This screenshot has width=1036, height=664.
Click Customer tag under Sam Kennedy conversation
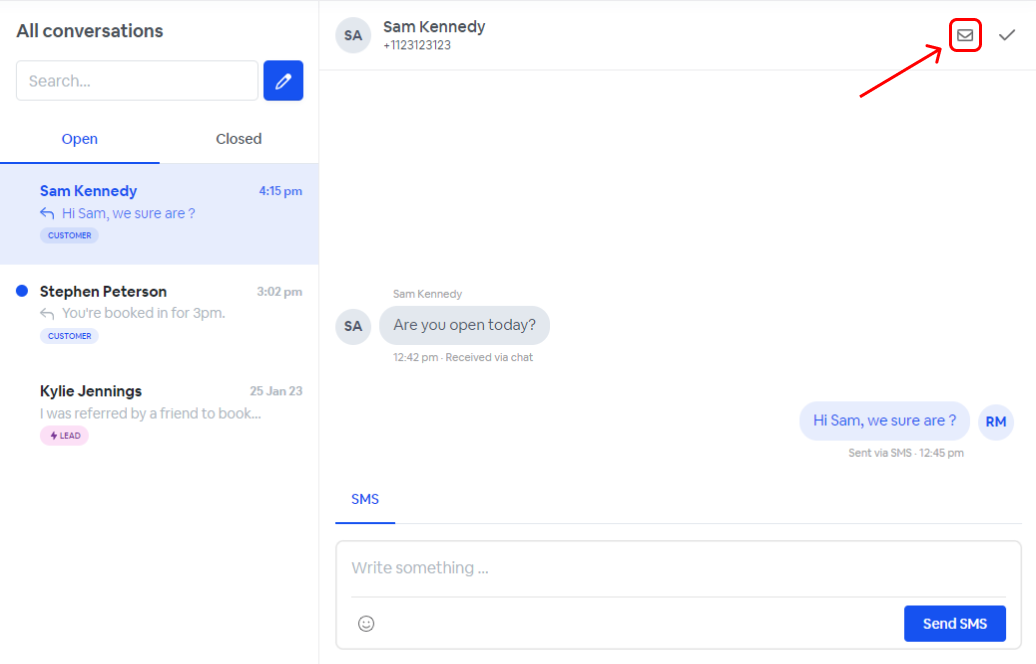pos(69,236)
